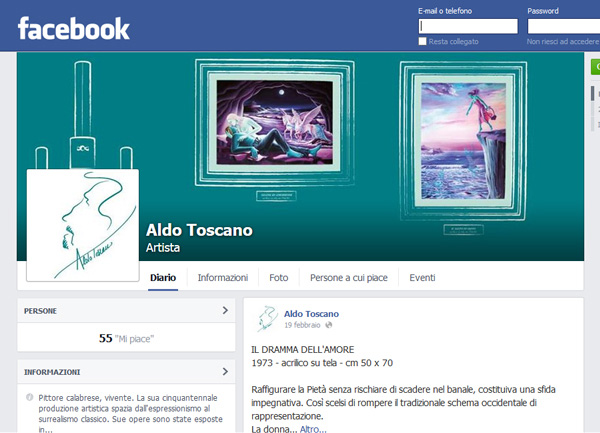Open Aldo Toscano's signature profile picture
This screenshot has height=433, width=600.
[83, 225]
